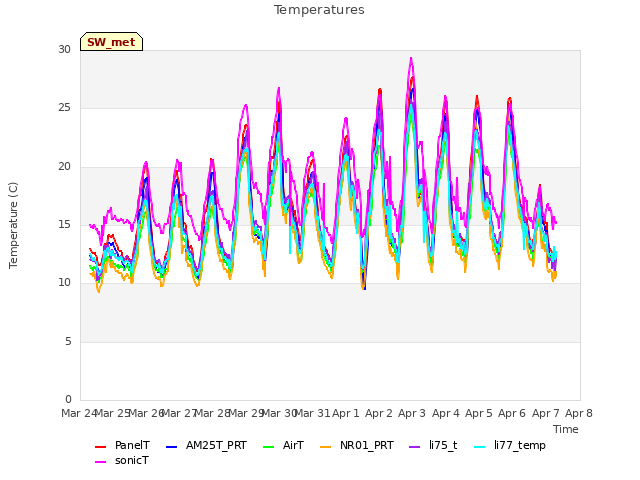
Task: Click the SW_met annotation label
Action: [111, 42]
